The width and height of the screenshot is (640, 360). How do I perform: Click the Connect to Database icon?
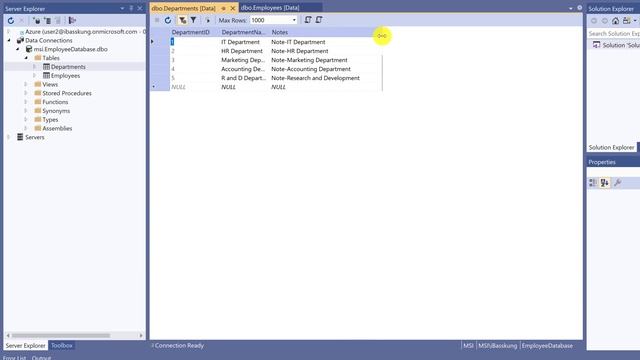[x=37, y=20]
